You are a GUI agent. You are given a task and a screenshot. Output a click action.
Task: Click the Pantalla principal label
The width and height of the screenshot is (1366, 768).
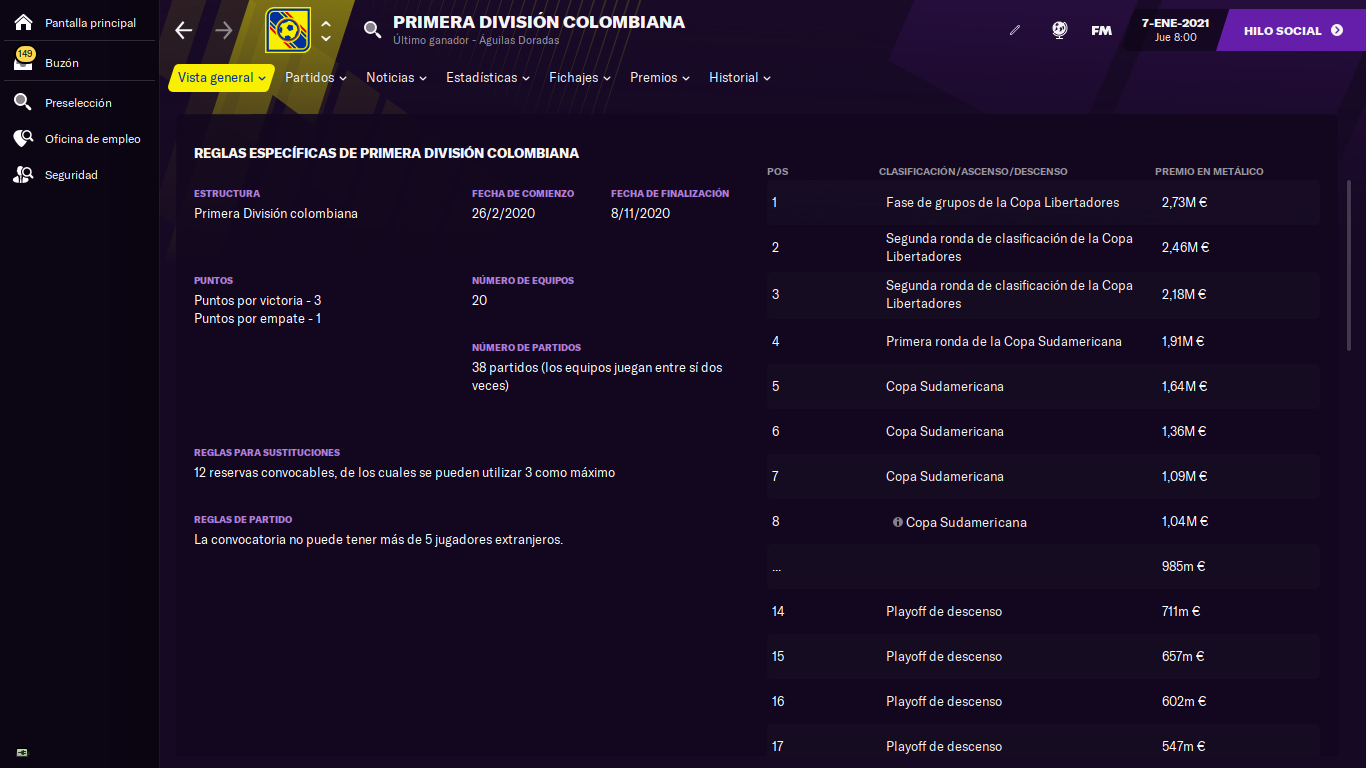[x=91, y=23]
